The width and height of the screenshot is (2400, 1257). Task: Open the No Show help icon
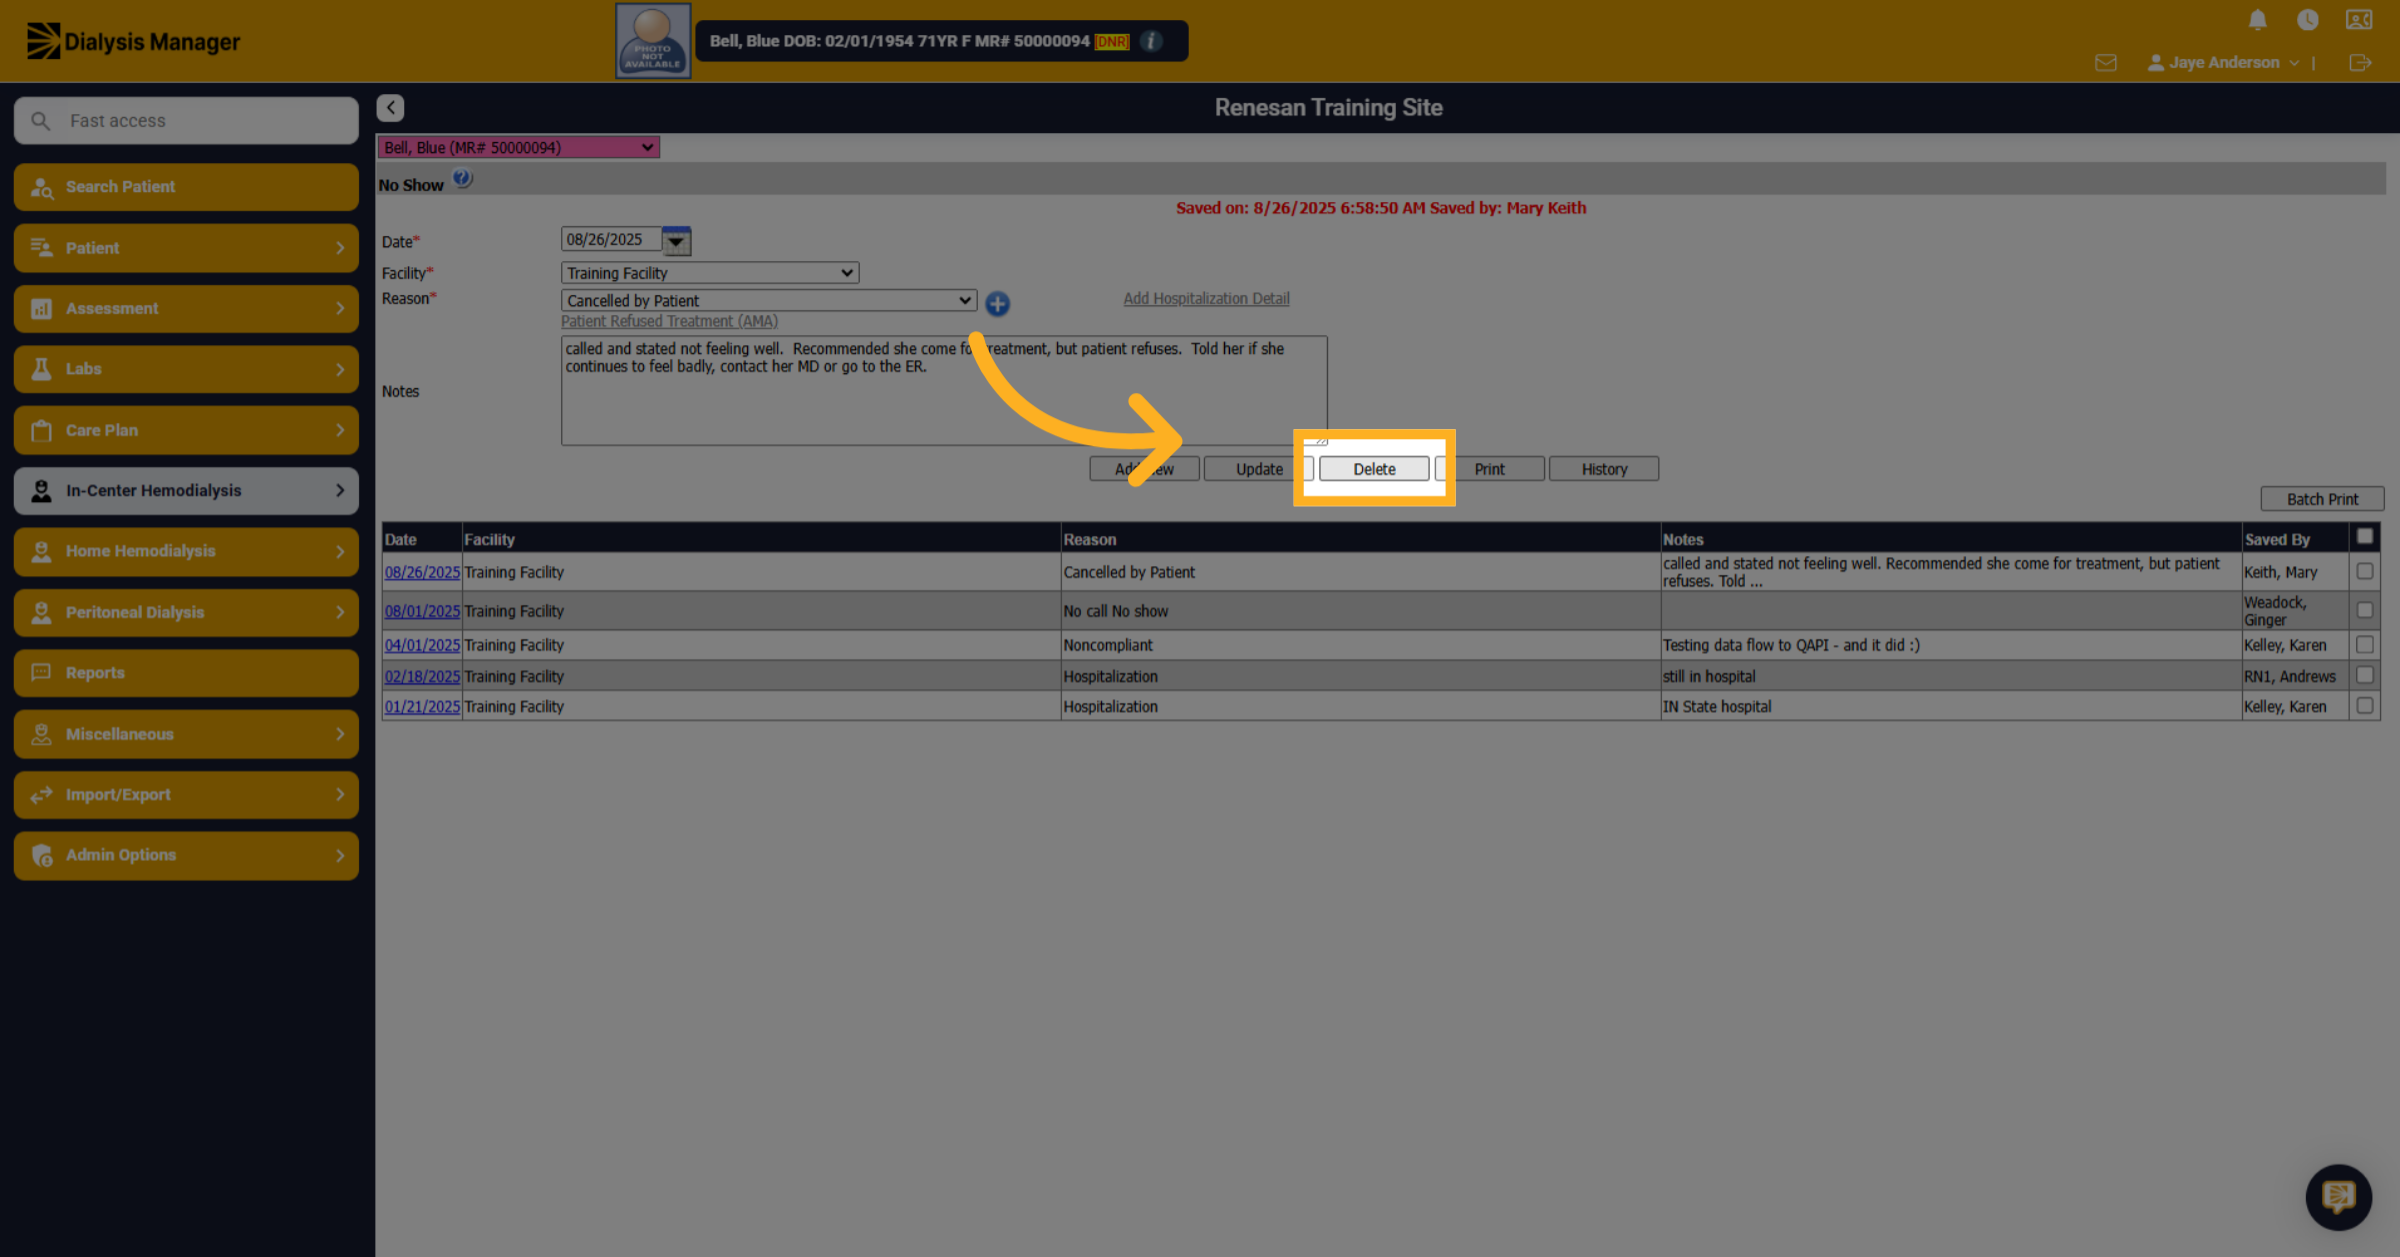[x=462, y=179]
